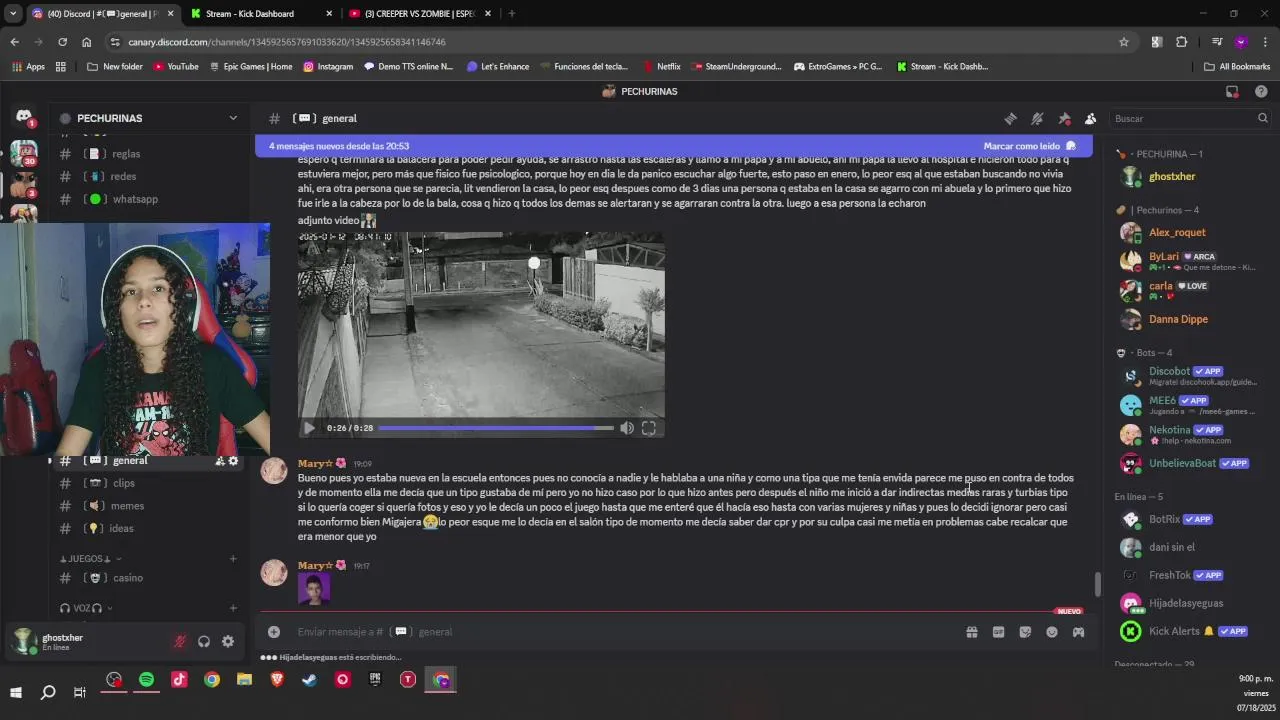1280x720 pixels.
Task: Open the apps game controller icon
Action: click(1078, 632)
